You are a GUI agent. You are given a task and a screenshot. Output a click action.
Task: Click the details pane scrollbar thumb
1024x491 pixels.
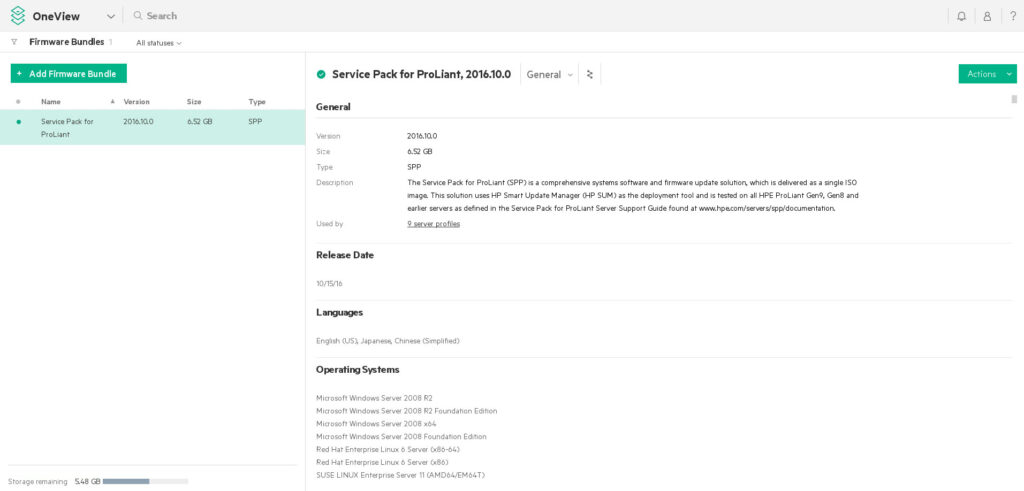(x=1014, y=99)
